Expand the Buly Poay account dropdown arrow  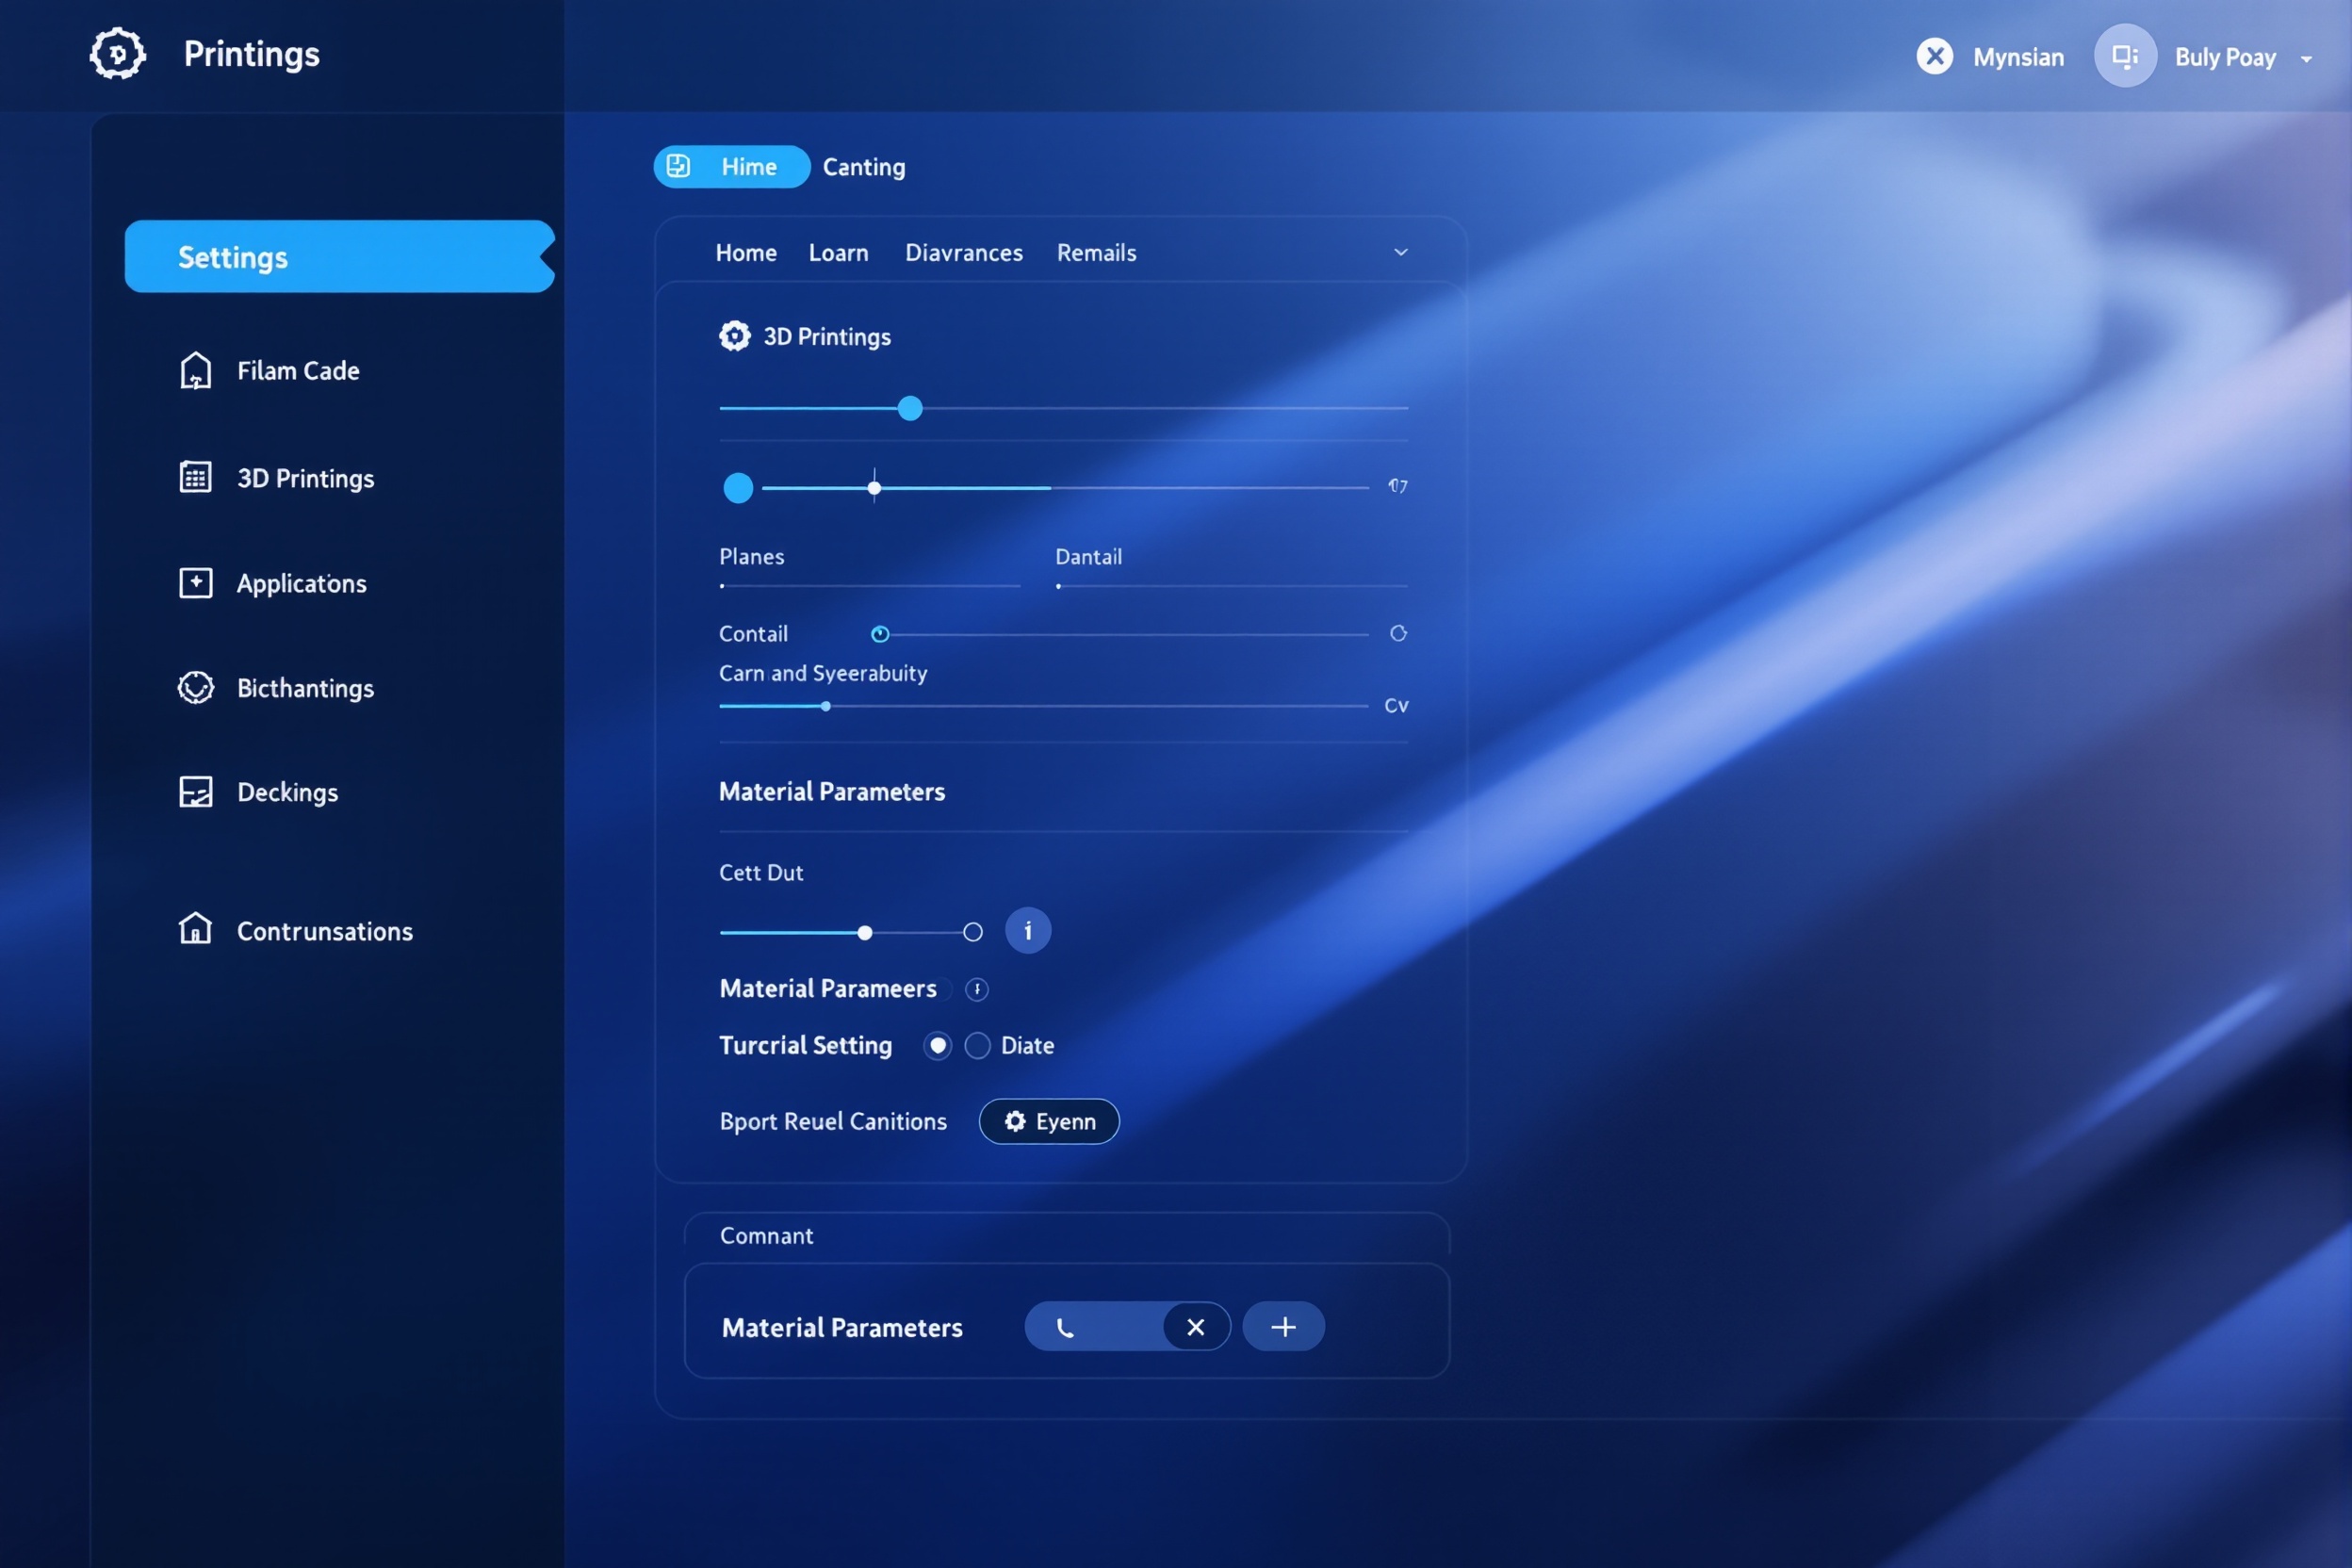[x=2306, y=59]
